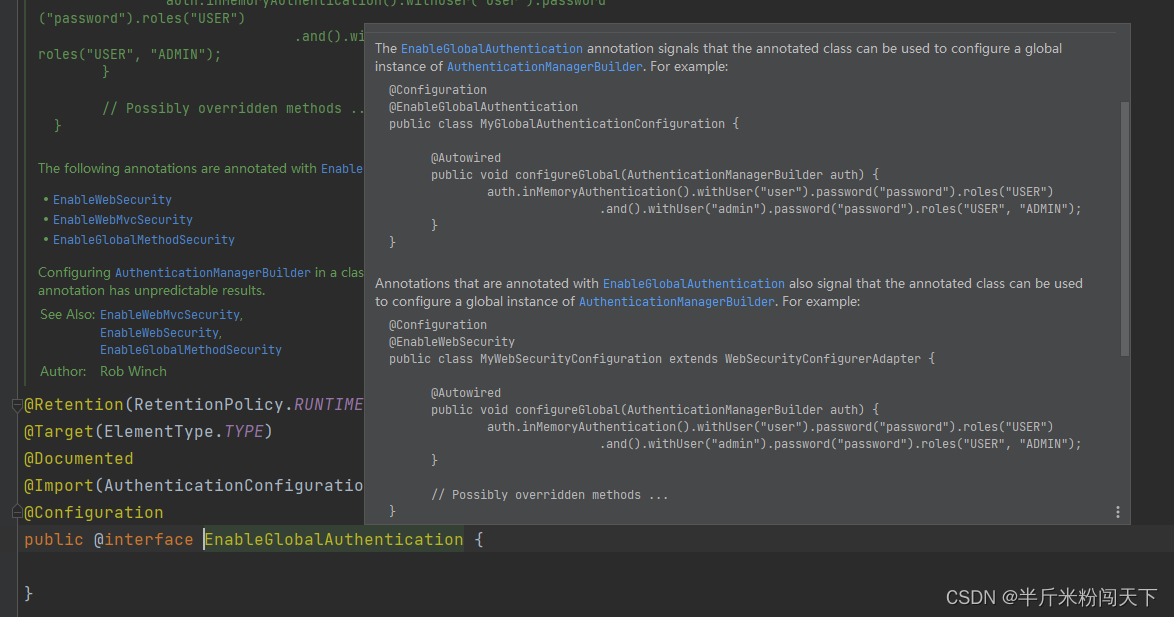1174x617 pixels.
Task: Click the author name Rob Winch
Action: [x=133, y=371]
